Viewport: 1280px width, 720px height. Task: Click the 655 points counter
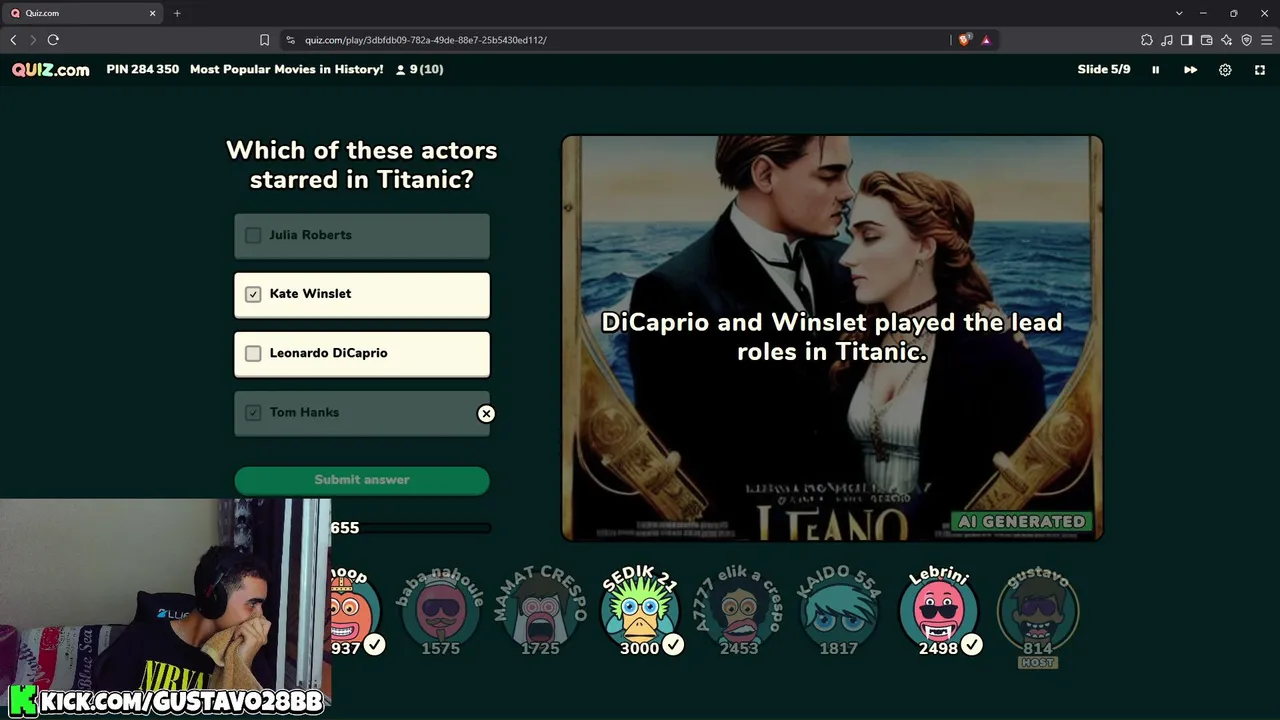tap(344, 528)
